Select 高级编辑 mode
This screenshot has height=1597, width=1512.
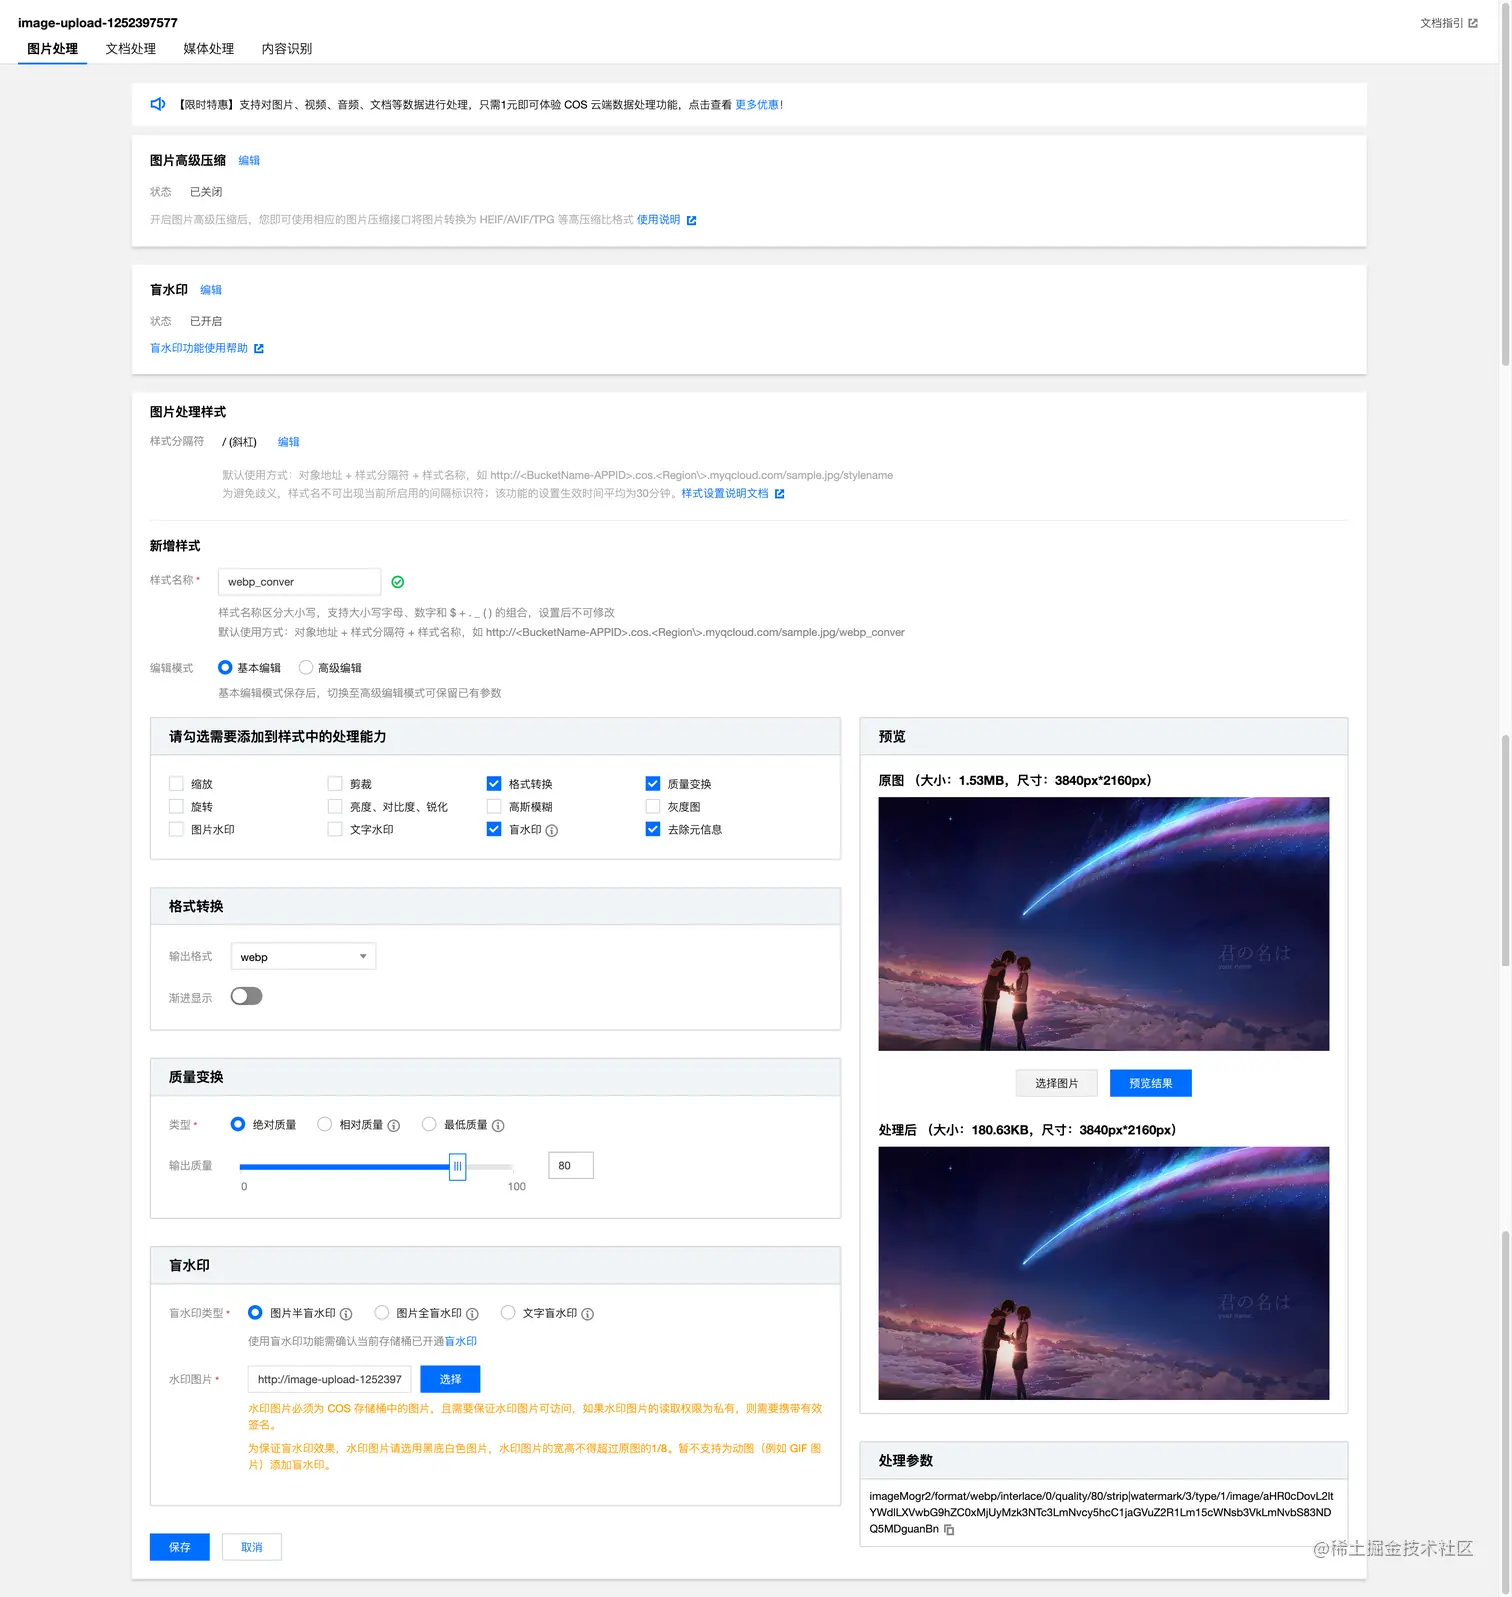(306, 667)
